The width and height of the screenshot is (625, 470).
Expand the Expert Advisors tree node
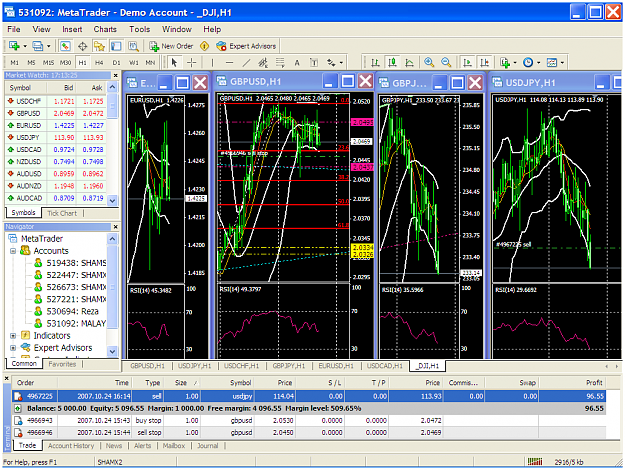click(13, 348)
